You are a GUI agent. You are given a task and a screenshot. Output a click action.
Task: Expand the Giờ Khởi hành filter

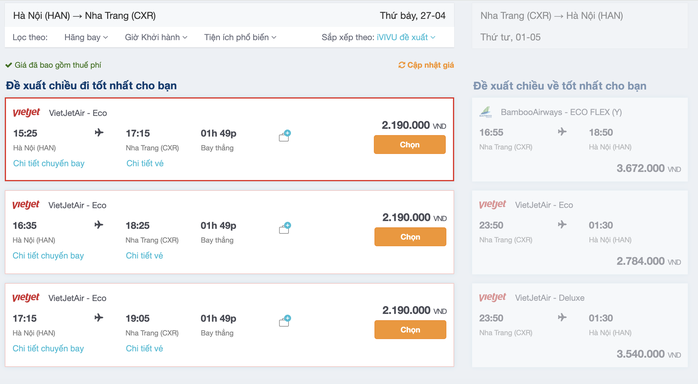tap(156, 37)
